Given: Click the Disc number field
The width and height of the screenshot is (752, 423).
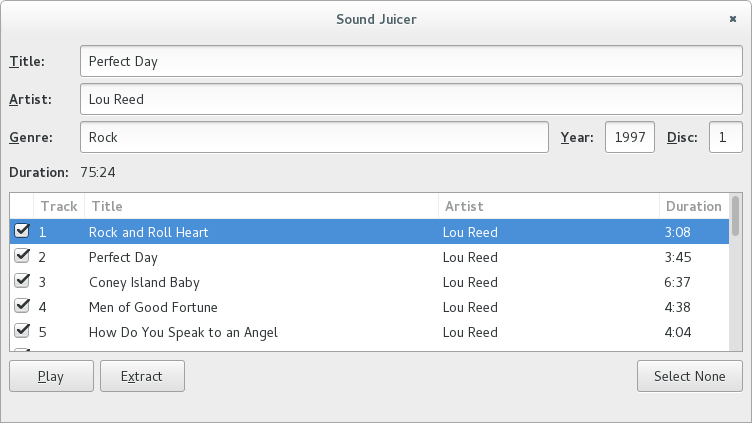Looking at the screenshot, I should [725, 137].
